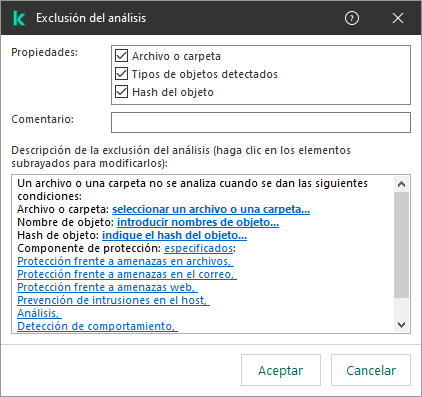Viewport: 422px width, 397px height.
Task: Dismiss dialog with Cancelar button
Action: click(x=371, y=370)
